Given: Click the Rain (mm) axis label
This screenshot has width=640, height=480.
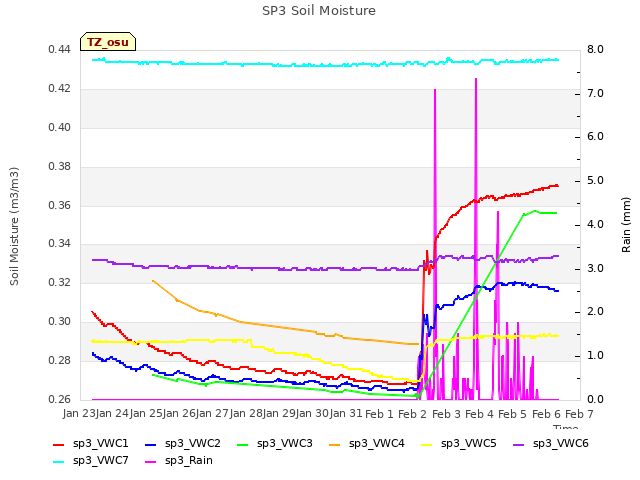Looking at the screenshot, I should pyautogui.click(x=626, y=225).
